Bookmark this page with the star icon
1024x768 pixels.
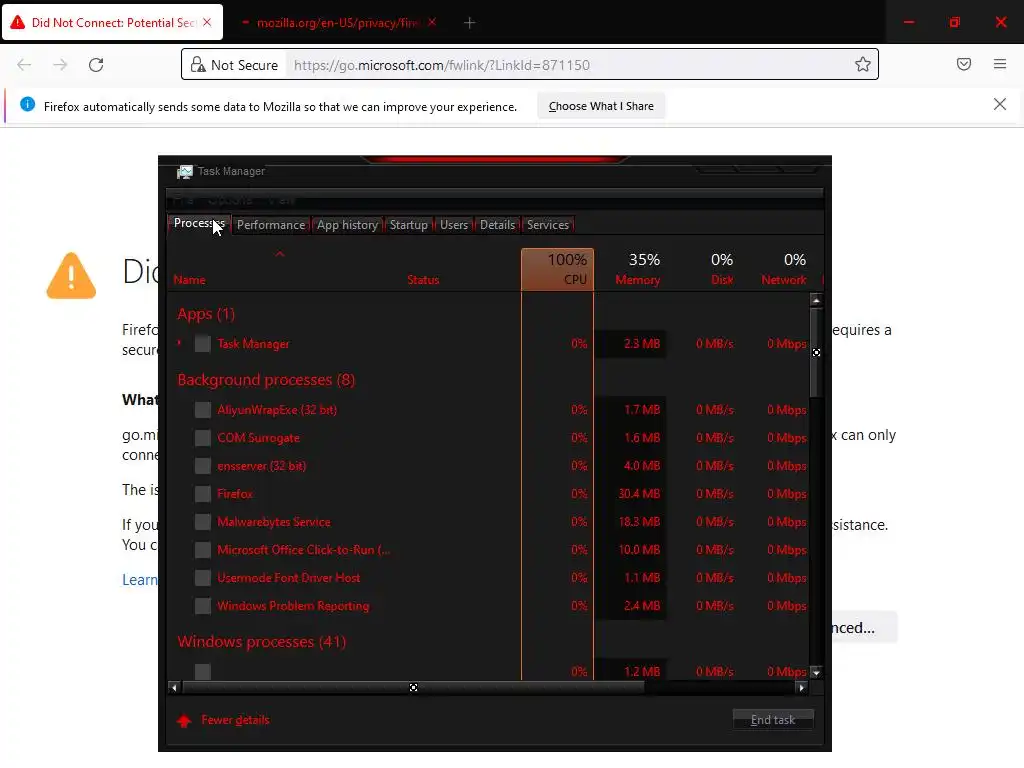coord(863,64)
